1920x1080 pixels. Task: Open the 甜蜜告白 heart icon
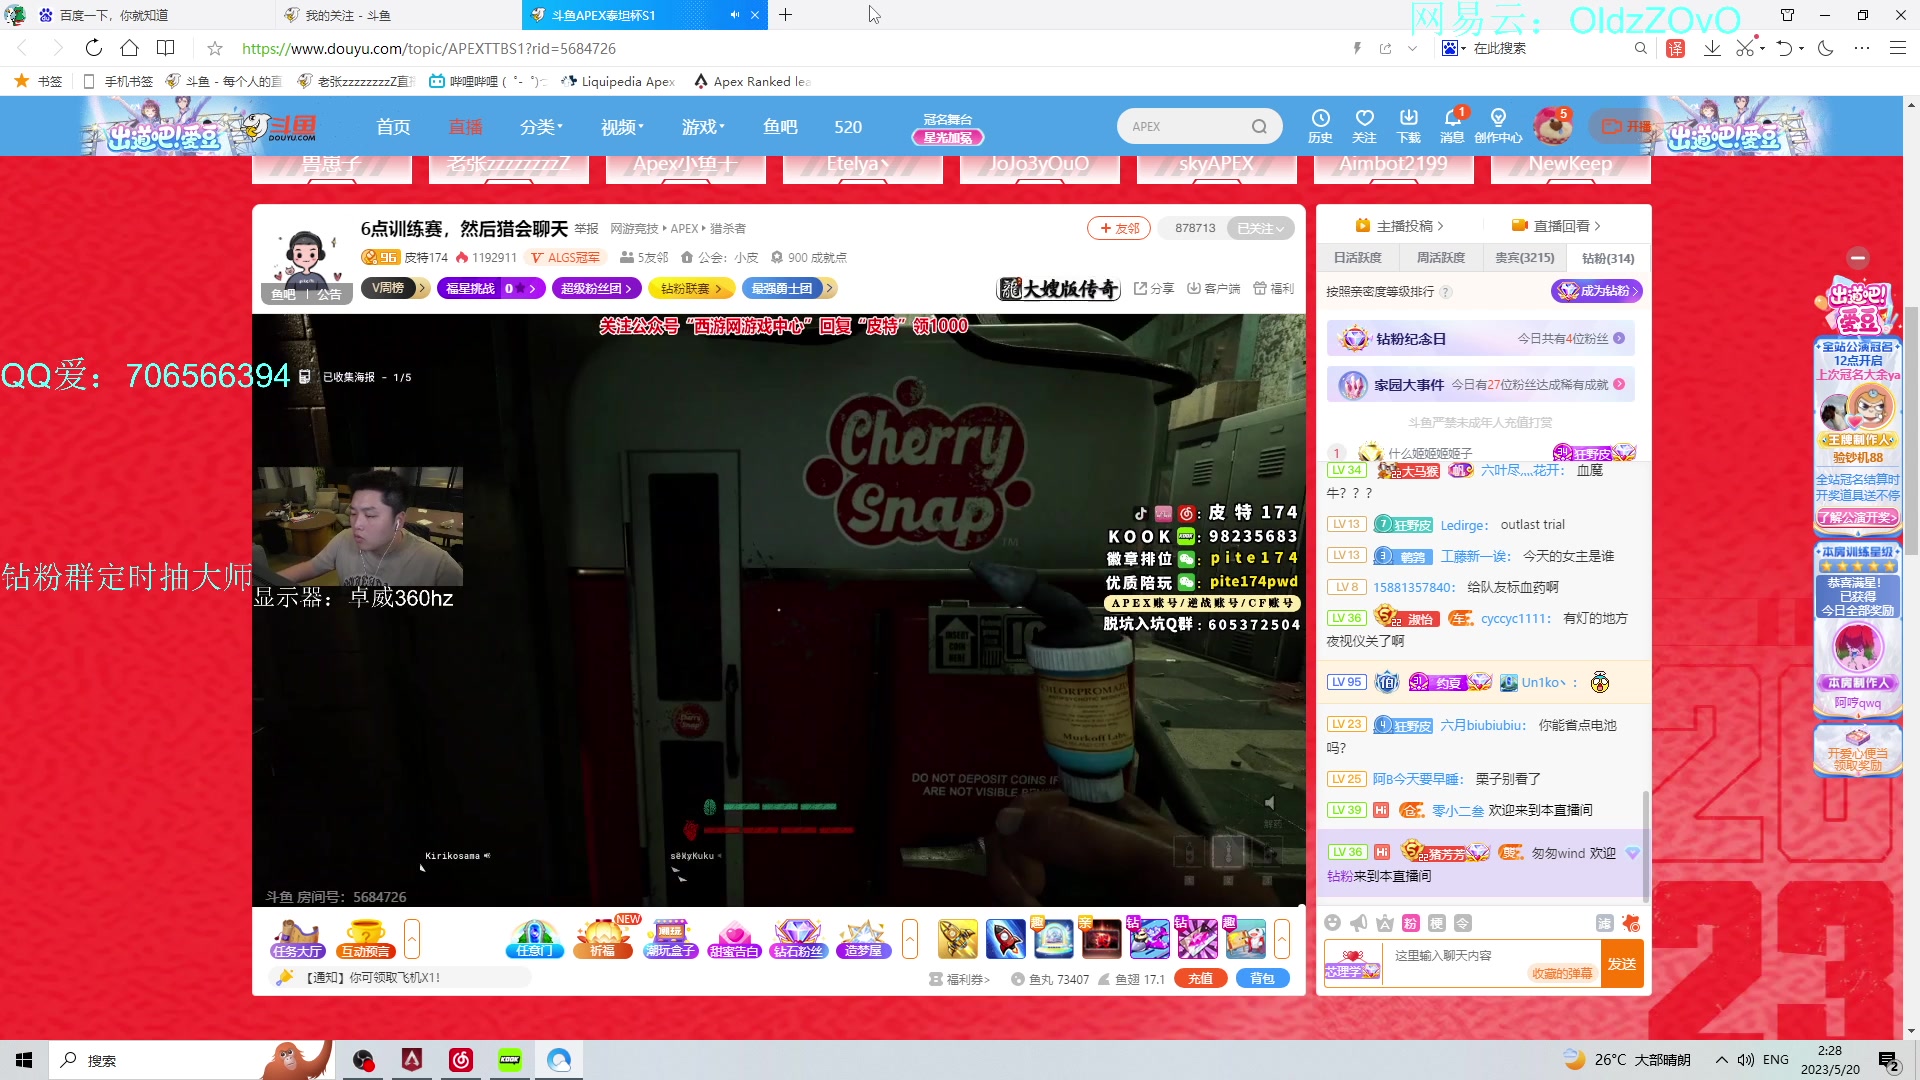[x=734, y=939]
